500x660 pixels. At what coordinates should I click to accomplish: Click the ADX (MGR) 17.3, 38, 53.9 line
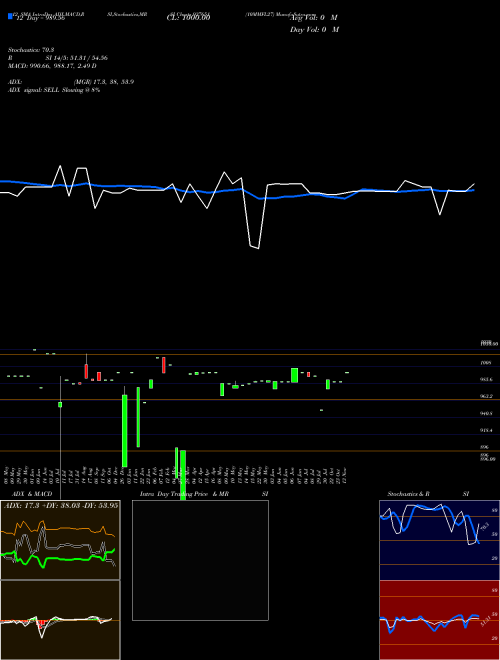point(71,82)
